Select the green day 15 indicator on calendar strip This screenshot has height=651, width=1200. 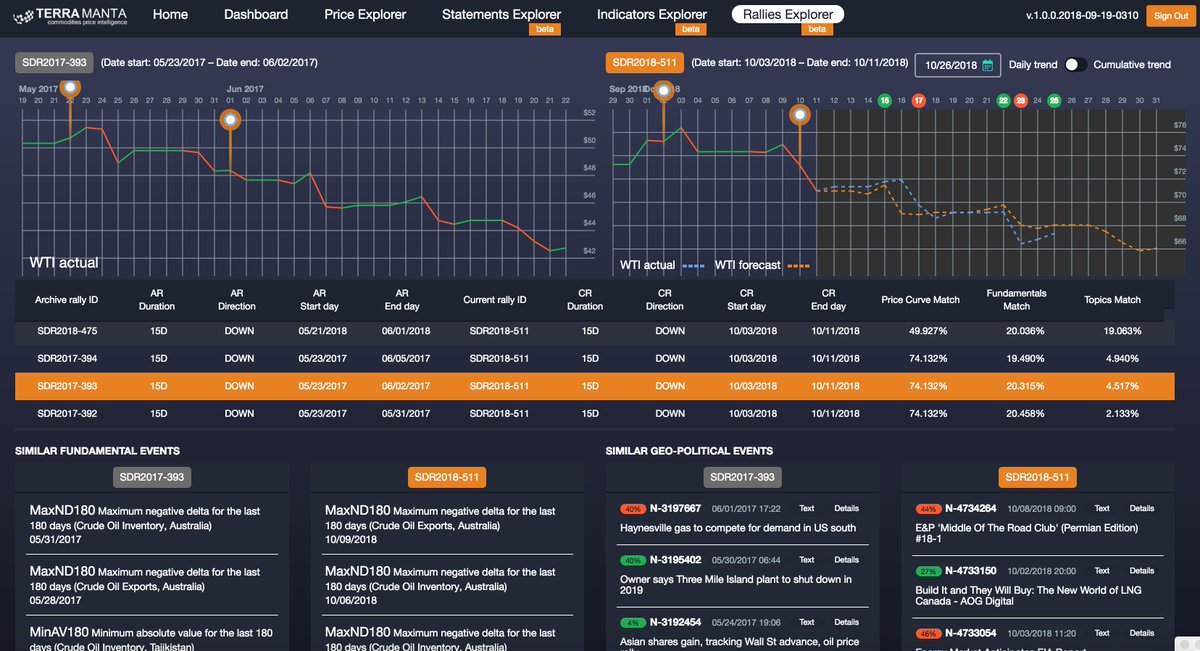(884, 100)
